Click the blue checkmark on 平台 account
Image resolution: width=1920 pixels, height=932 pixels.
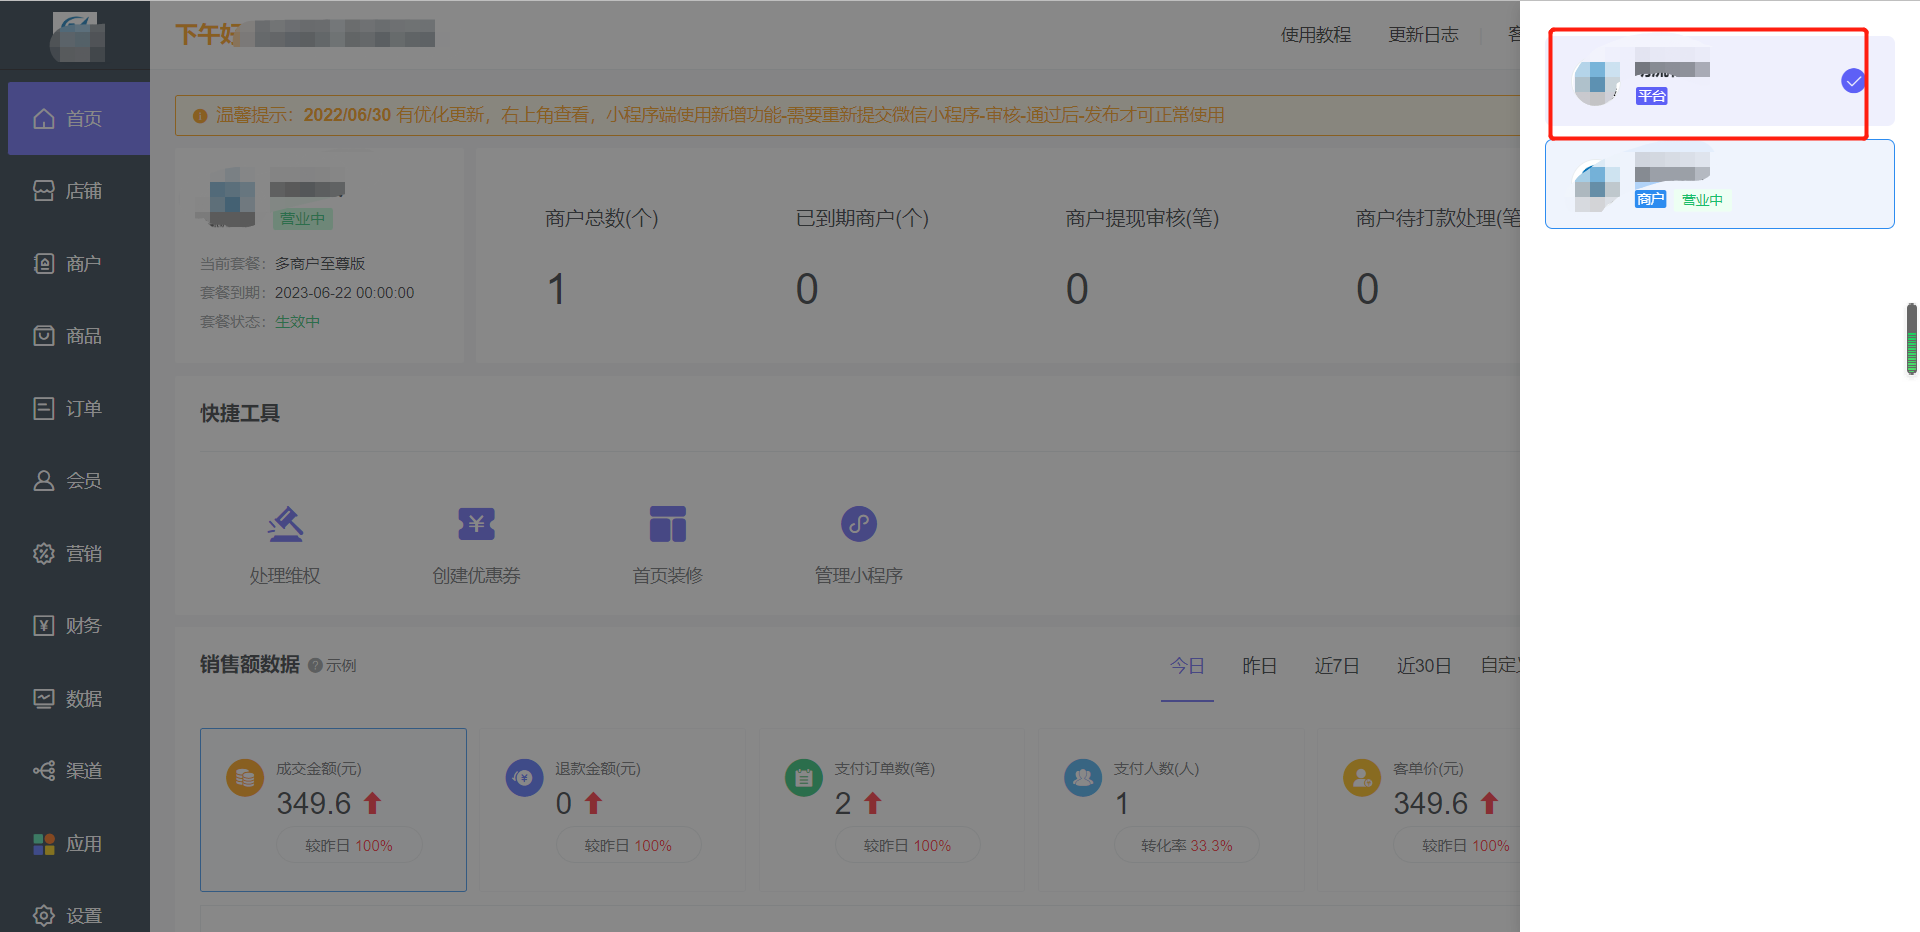click(x=1853, y=81)
